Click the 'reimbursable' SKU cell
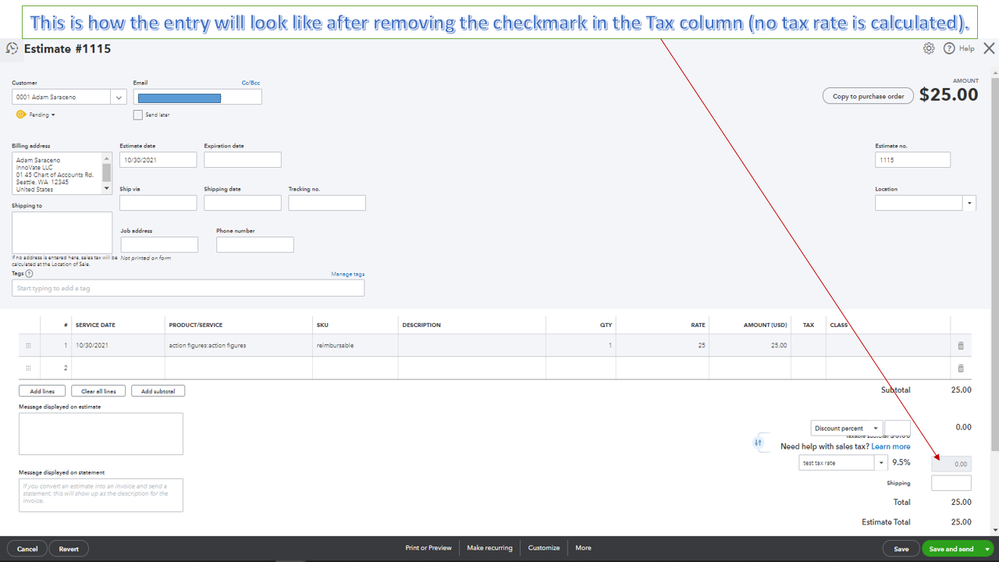This screenshot has width=999, height=562. [x=355, y=345]
